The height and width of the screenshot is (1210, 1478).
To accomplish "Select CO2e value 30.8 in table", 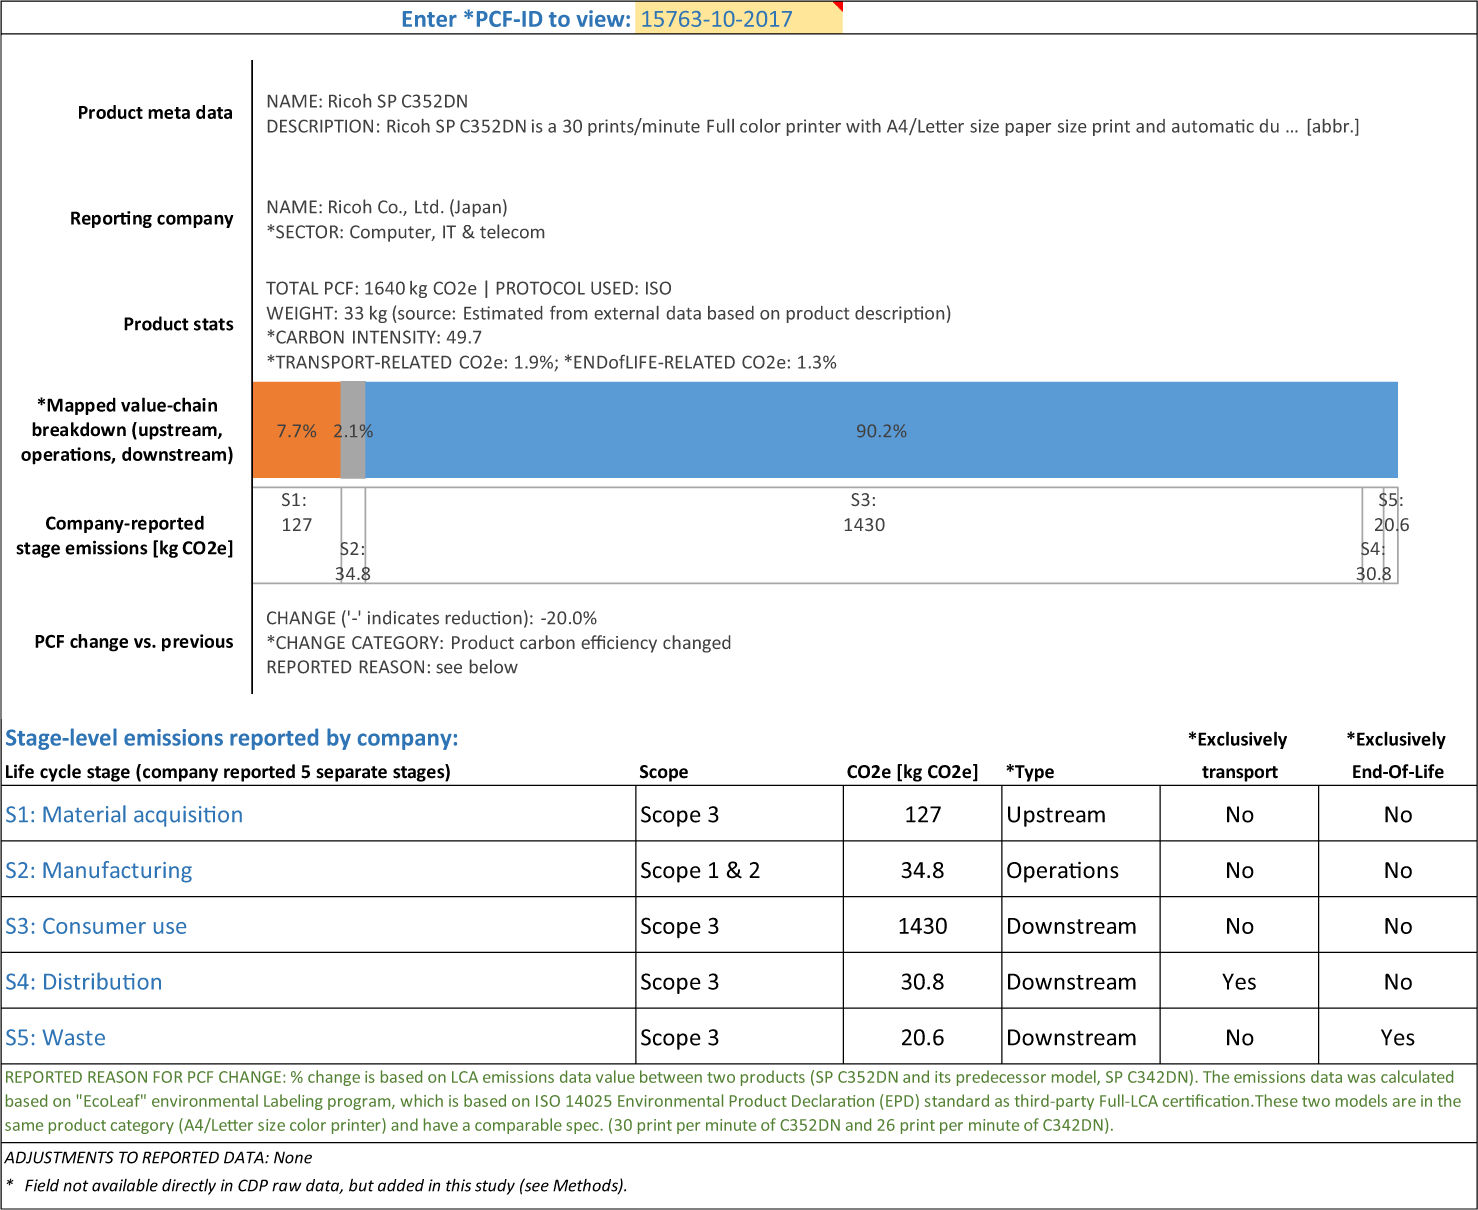I will 922,982.
